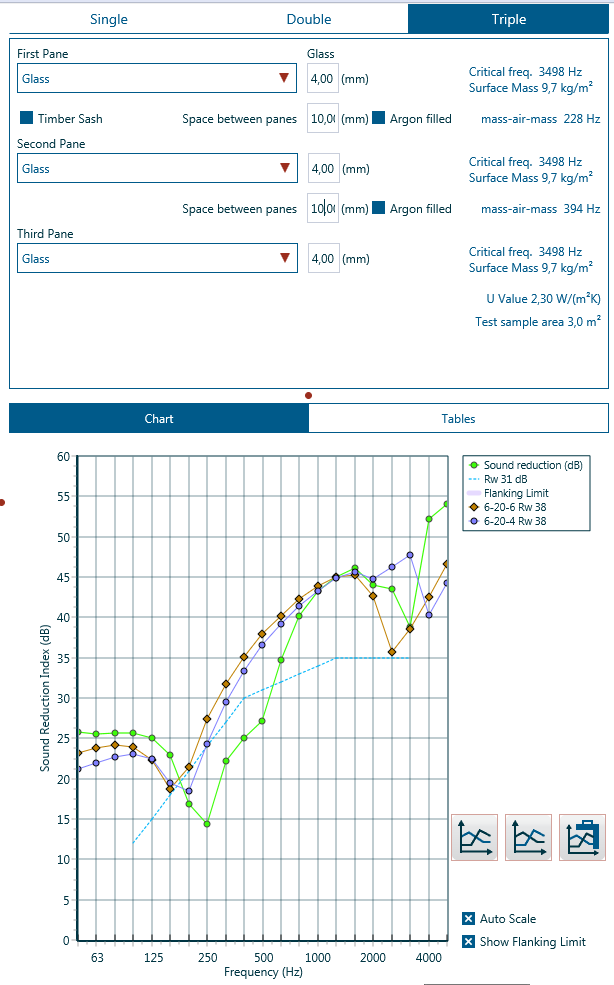Click the purple circle 6-20-4 legend marker
Viewport: 614px width, 985px height.
474,521
